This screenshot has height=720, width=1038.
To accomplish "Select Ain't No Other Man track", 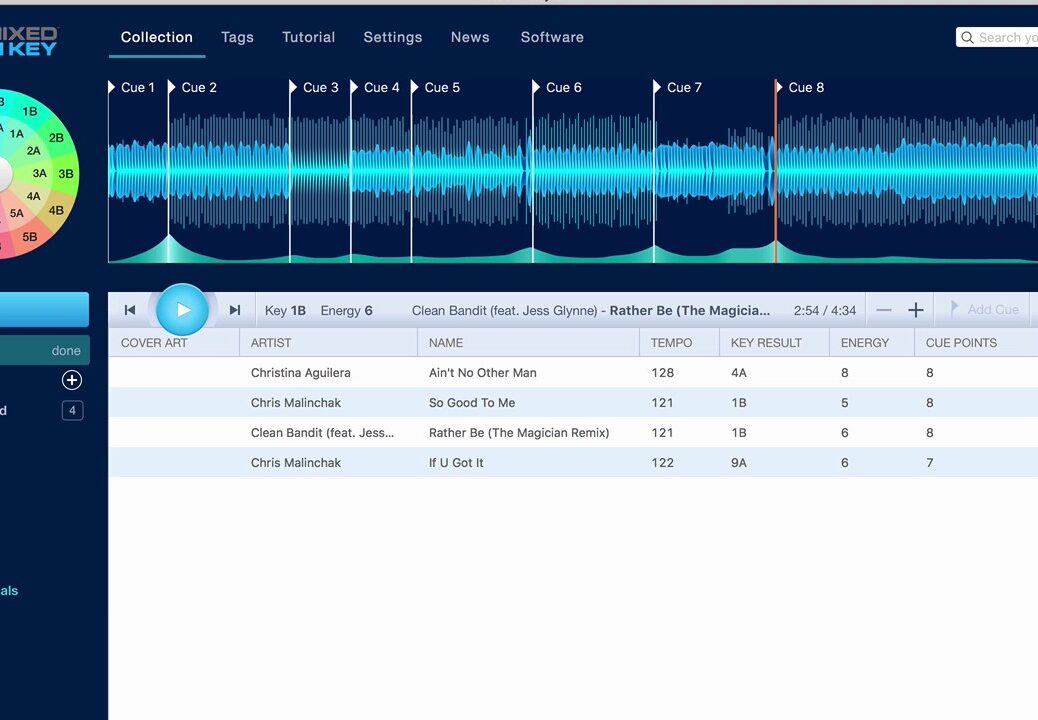I will 483,373.
